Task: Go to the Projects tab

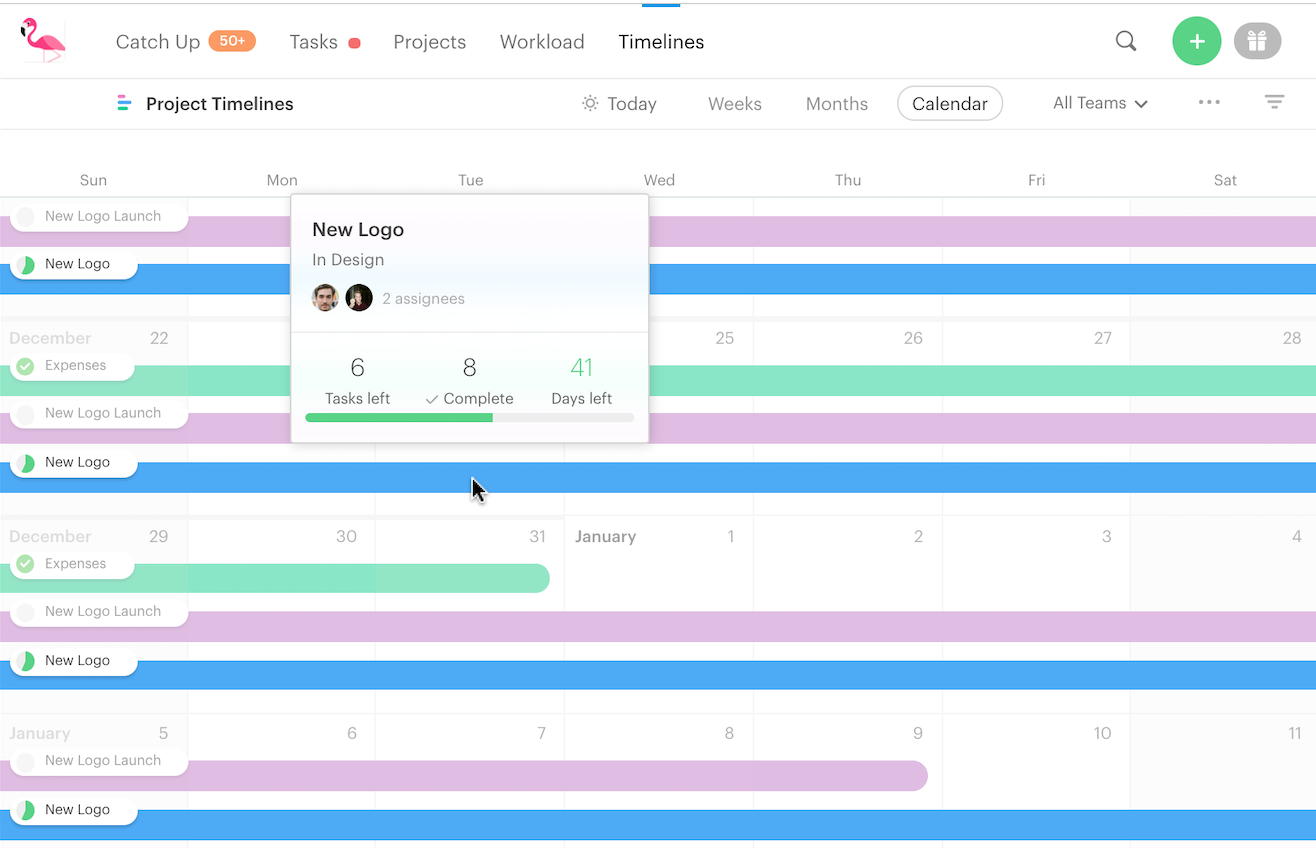Action: pos(430,42)
